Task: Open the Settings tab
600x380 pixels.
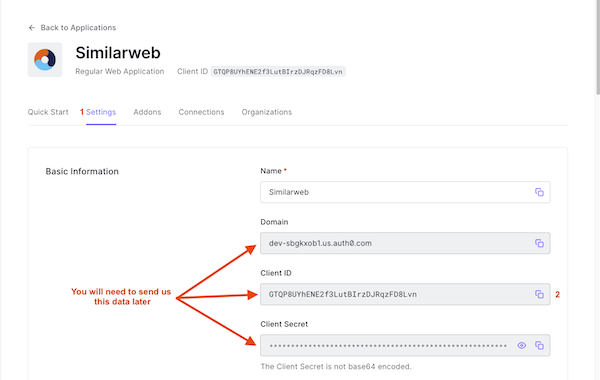Action: 101,112
